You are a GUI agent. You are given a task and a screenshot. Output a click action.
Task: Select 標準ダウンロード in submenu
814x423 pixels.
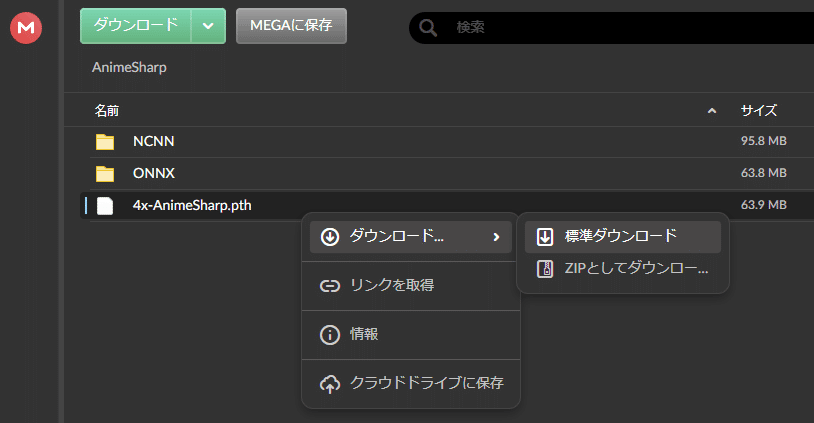[x=622, y=237]
